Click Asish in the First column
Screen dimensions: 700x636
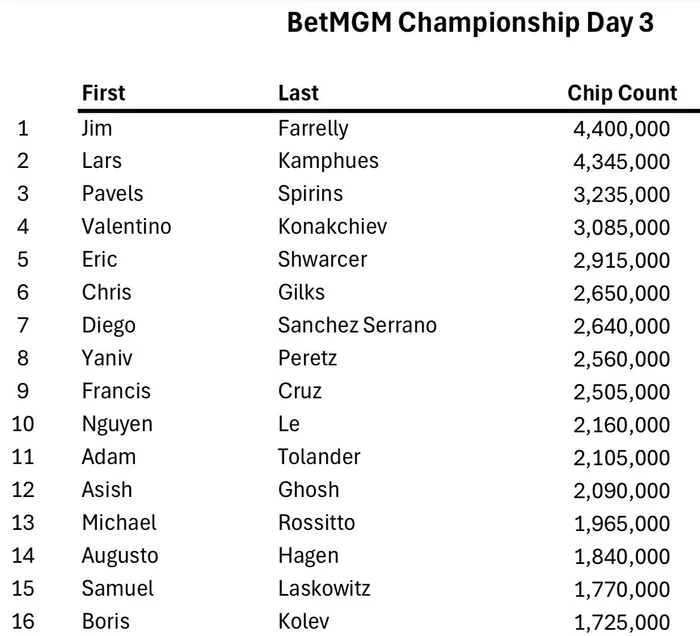[107, 490]
